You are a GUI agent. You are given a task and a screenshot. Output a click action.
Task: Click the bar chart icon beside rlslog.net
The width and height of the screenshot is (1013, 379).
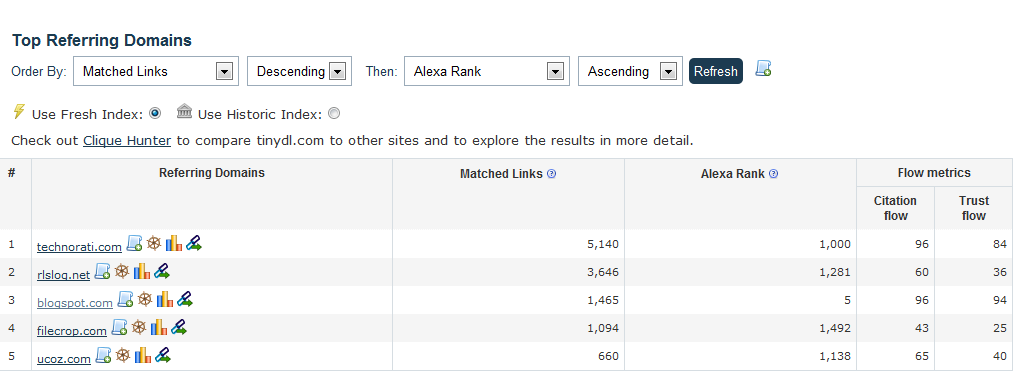[141, 271]
